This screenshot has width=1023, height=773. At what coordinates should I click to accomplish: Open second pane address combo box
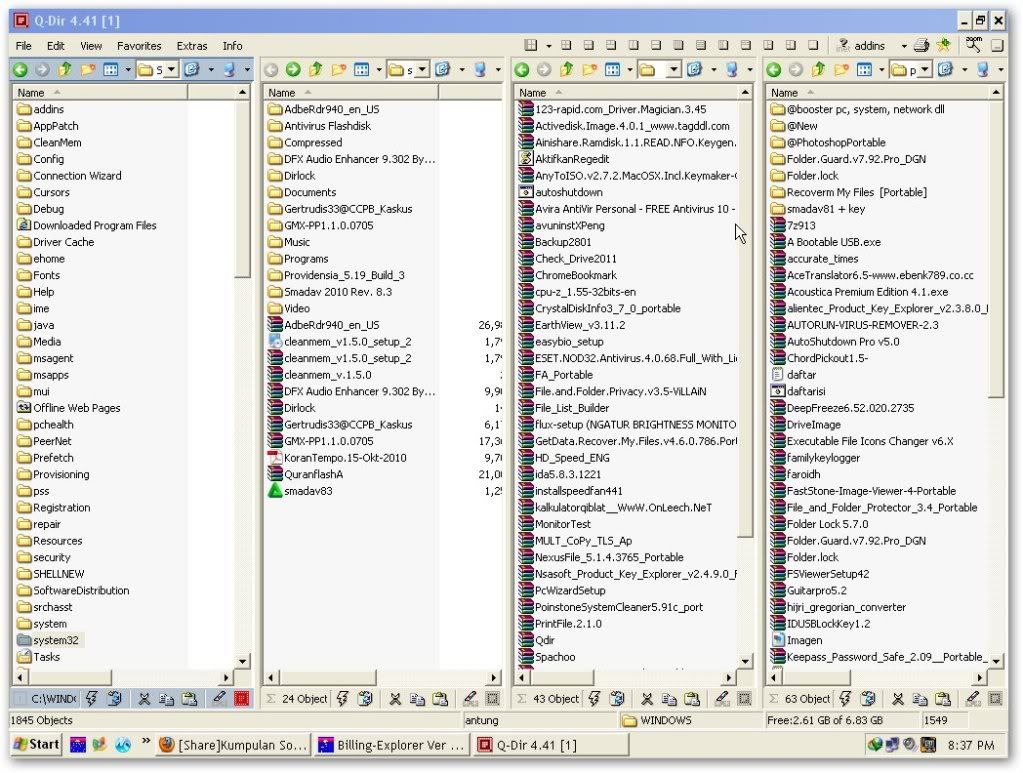pyautogui.click(x=422, y=69)
